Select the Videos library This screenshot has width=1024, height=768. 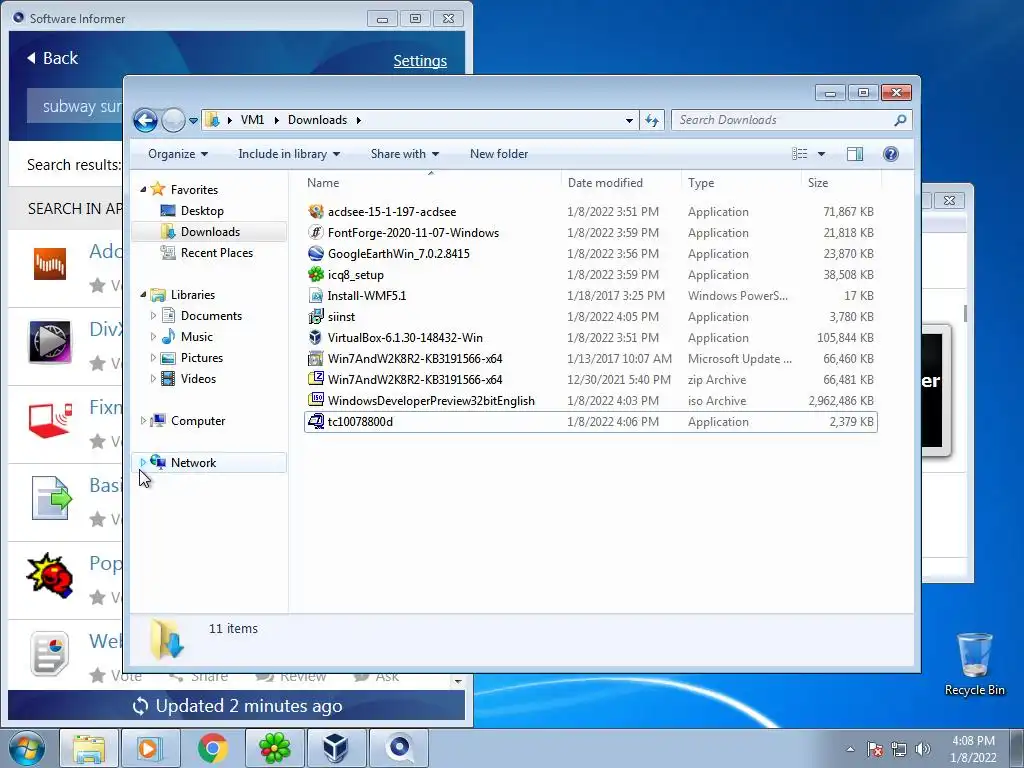coord(198,379)
